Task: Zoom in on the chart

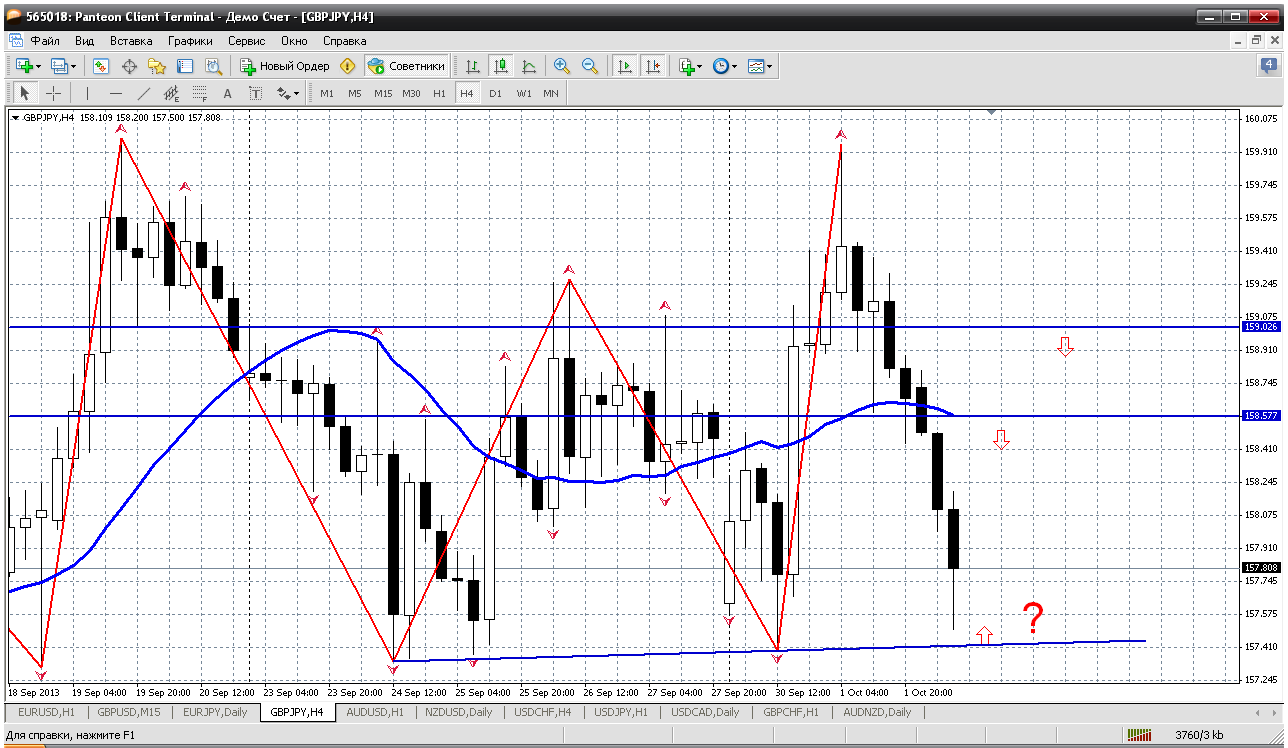Action: (x=562, y=66)
